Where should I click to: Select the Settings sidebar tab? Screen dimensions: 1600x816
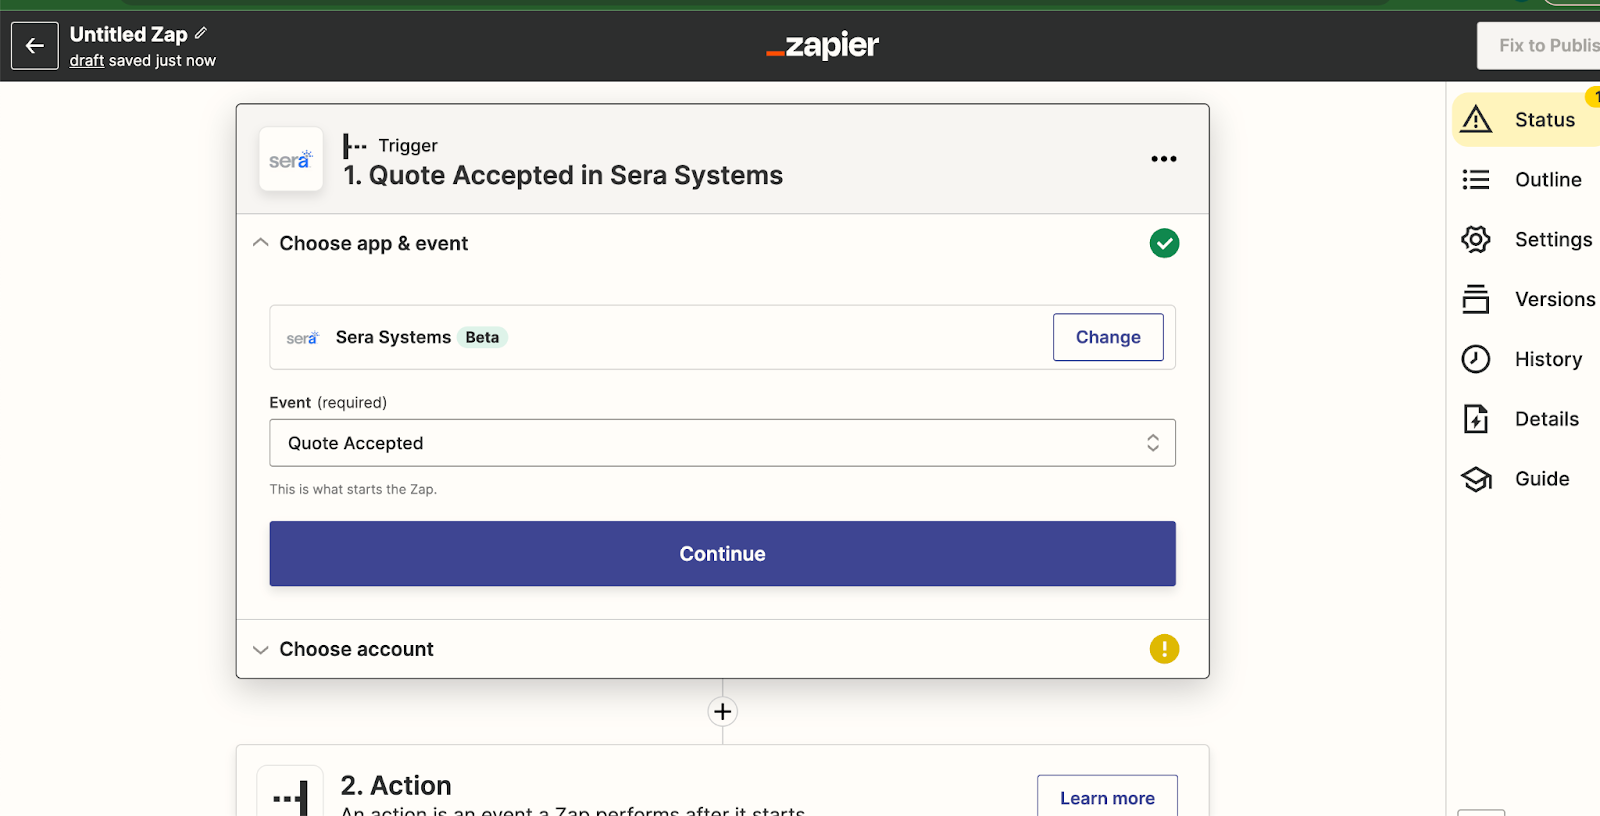[x=1527, y=239]
